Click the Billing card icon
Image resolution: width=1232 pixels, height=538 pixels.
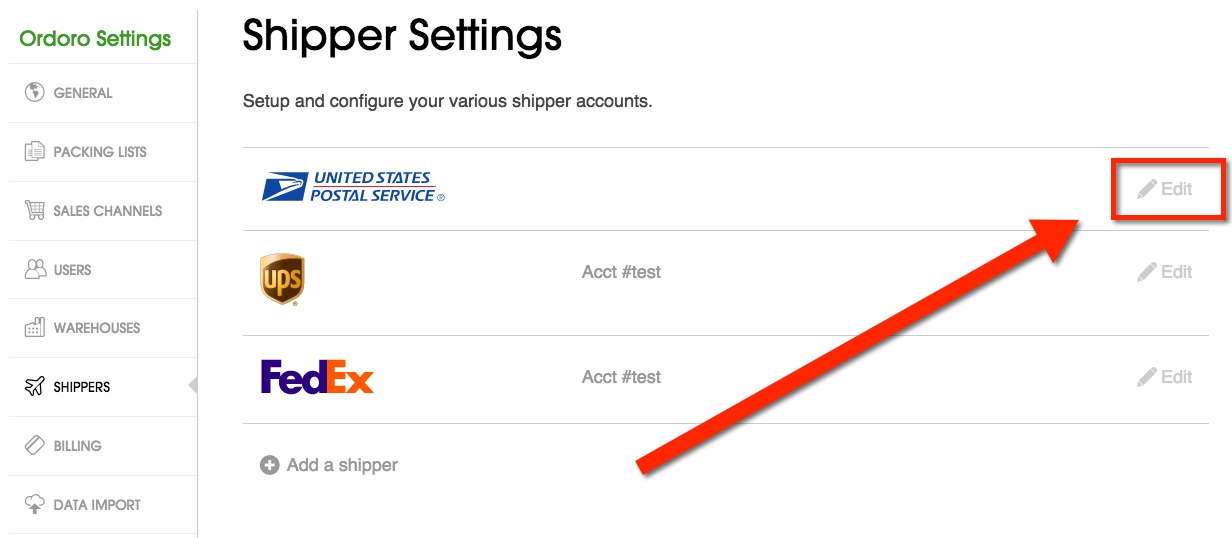(x=35, y=446)
